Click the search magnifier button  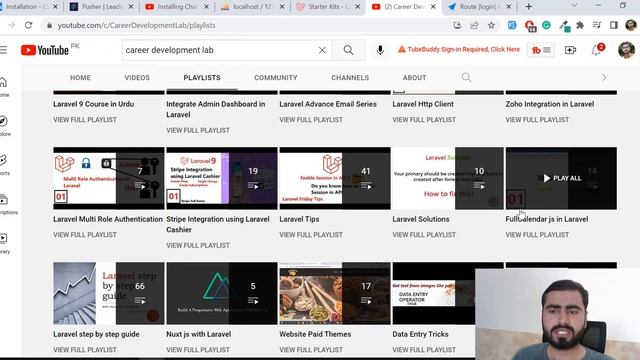[x=348, y=50]
